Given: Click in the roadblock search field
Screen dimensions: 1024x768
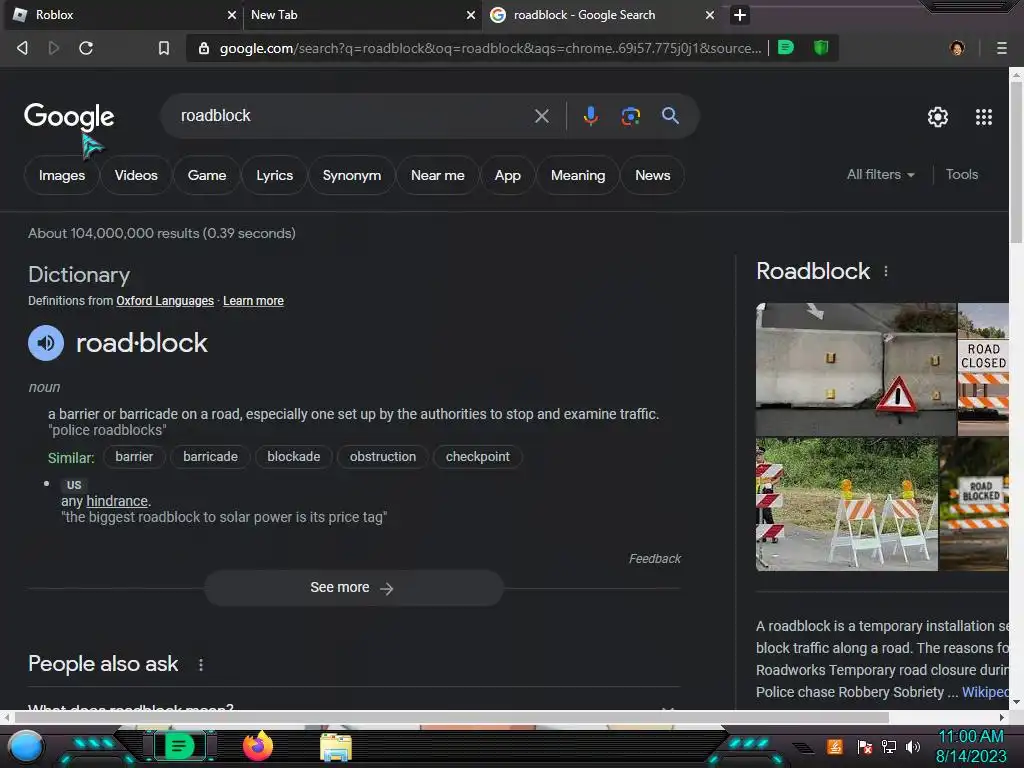Looking at the screenshot, I should (353, 116).
